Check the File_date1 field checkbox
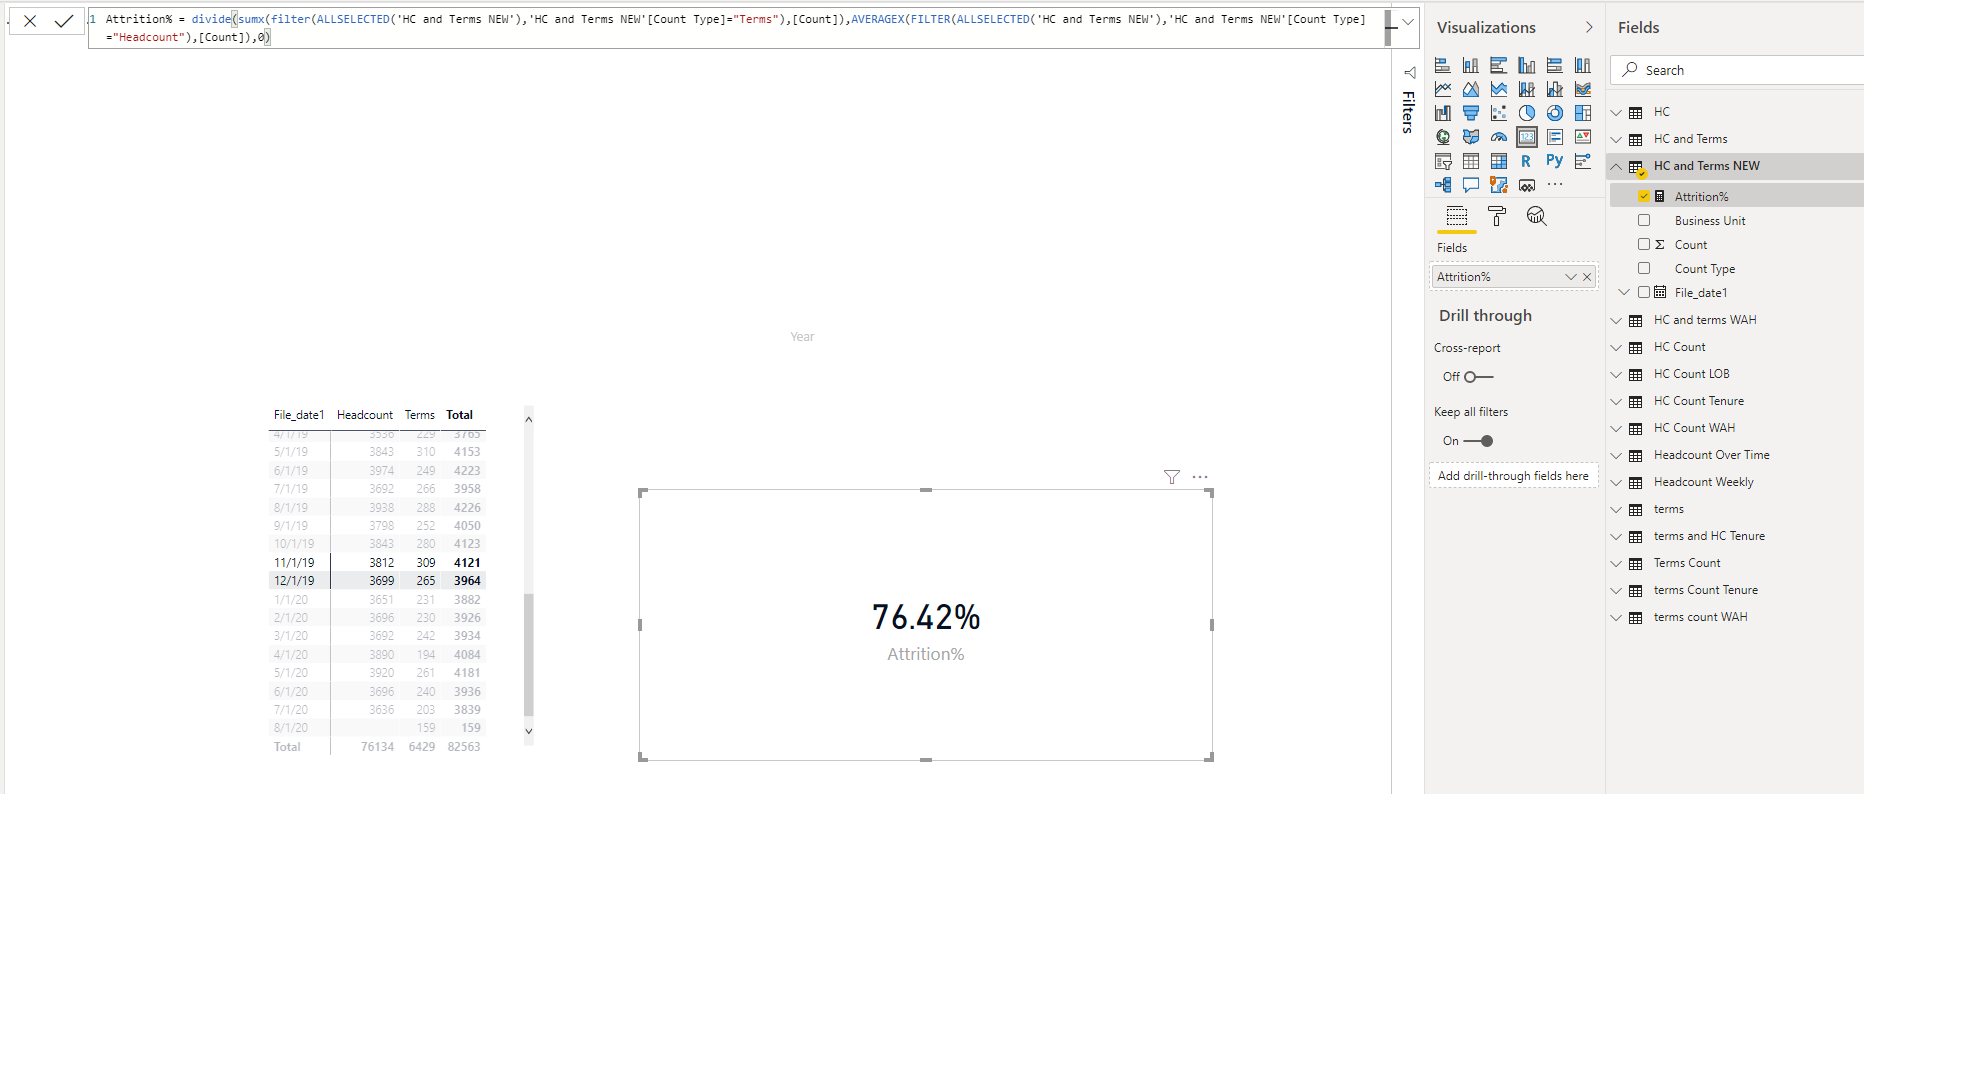This screenshot has height=1072, width=1985. 1644,292
